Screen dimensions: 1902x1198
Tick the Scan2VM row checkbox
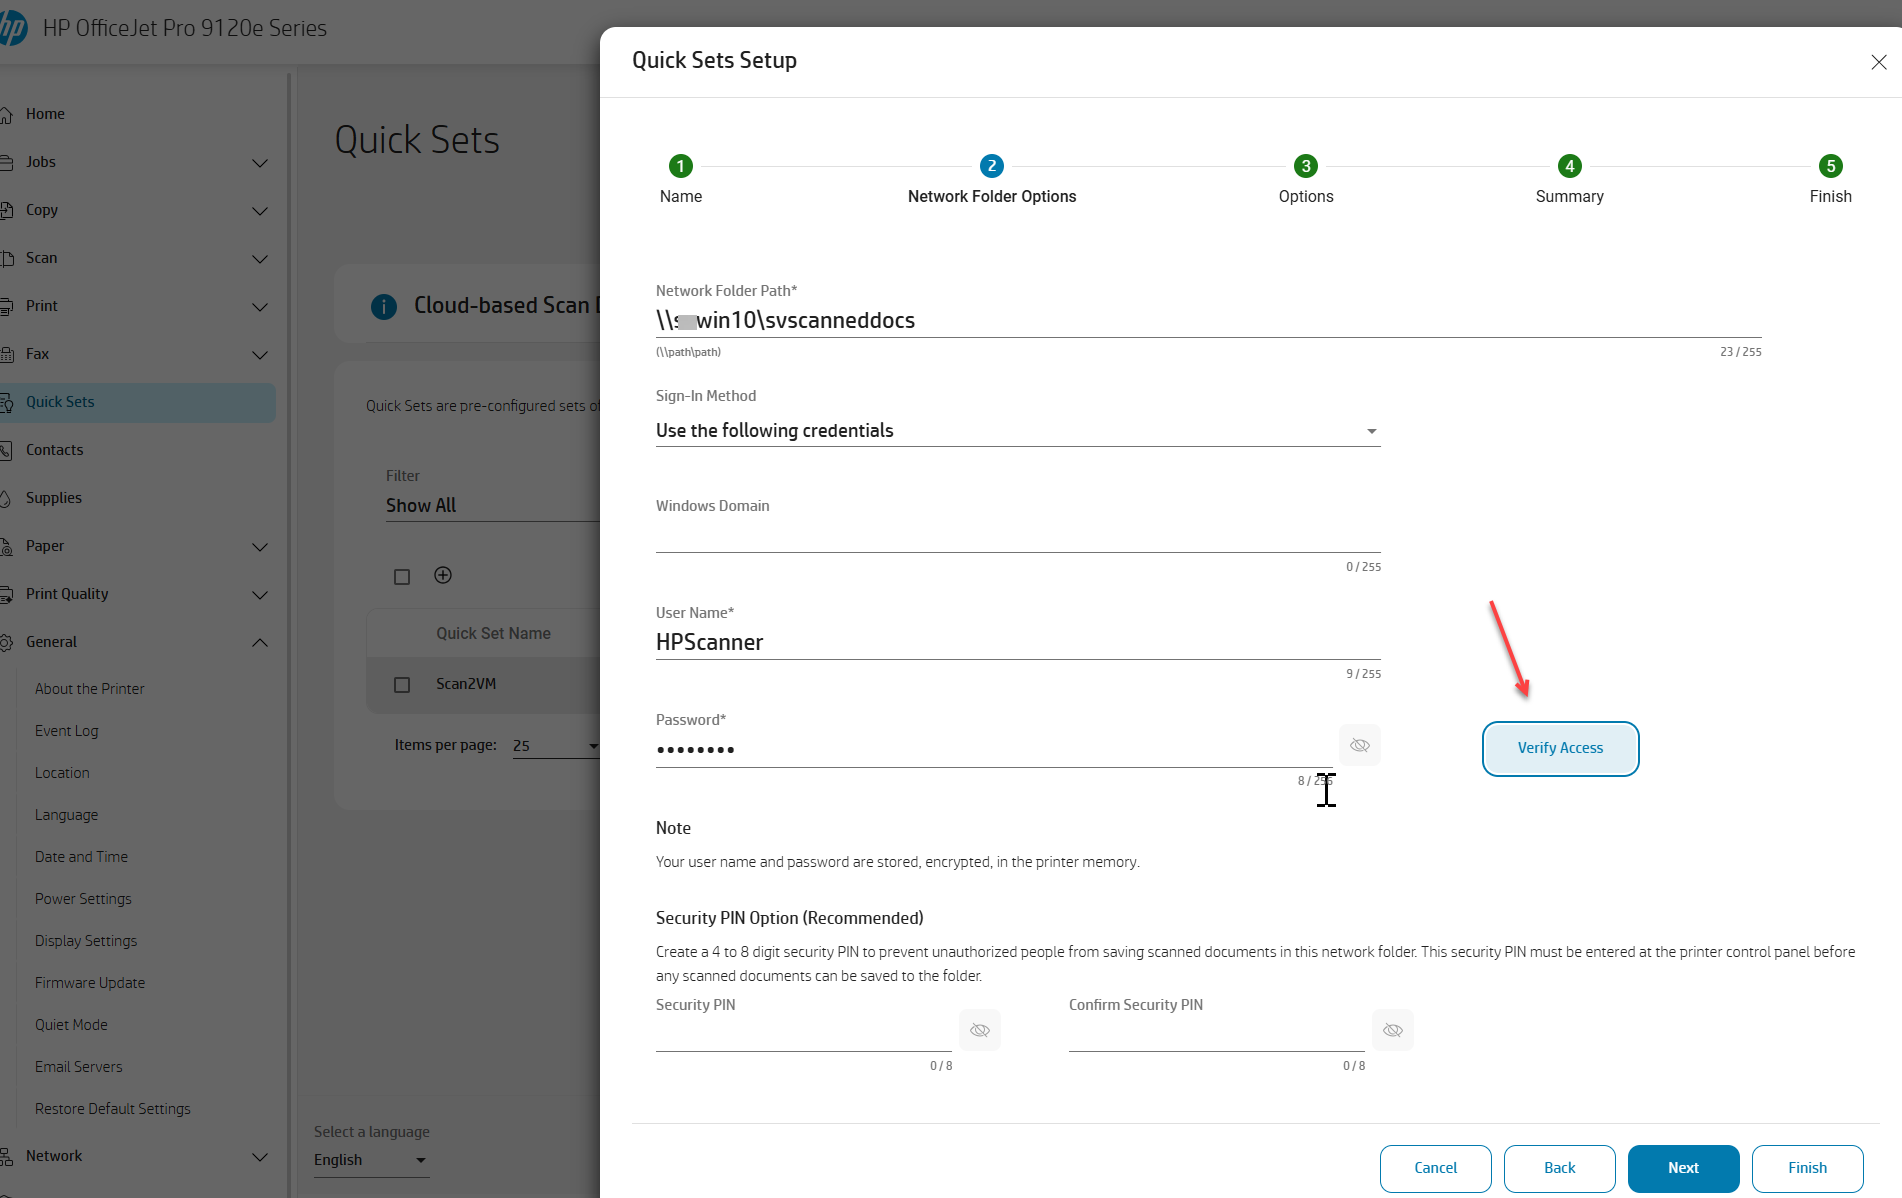tap(402, 685)
